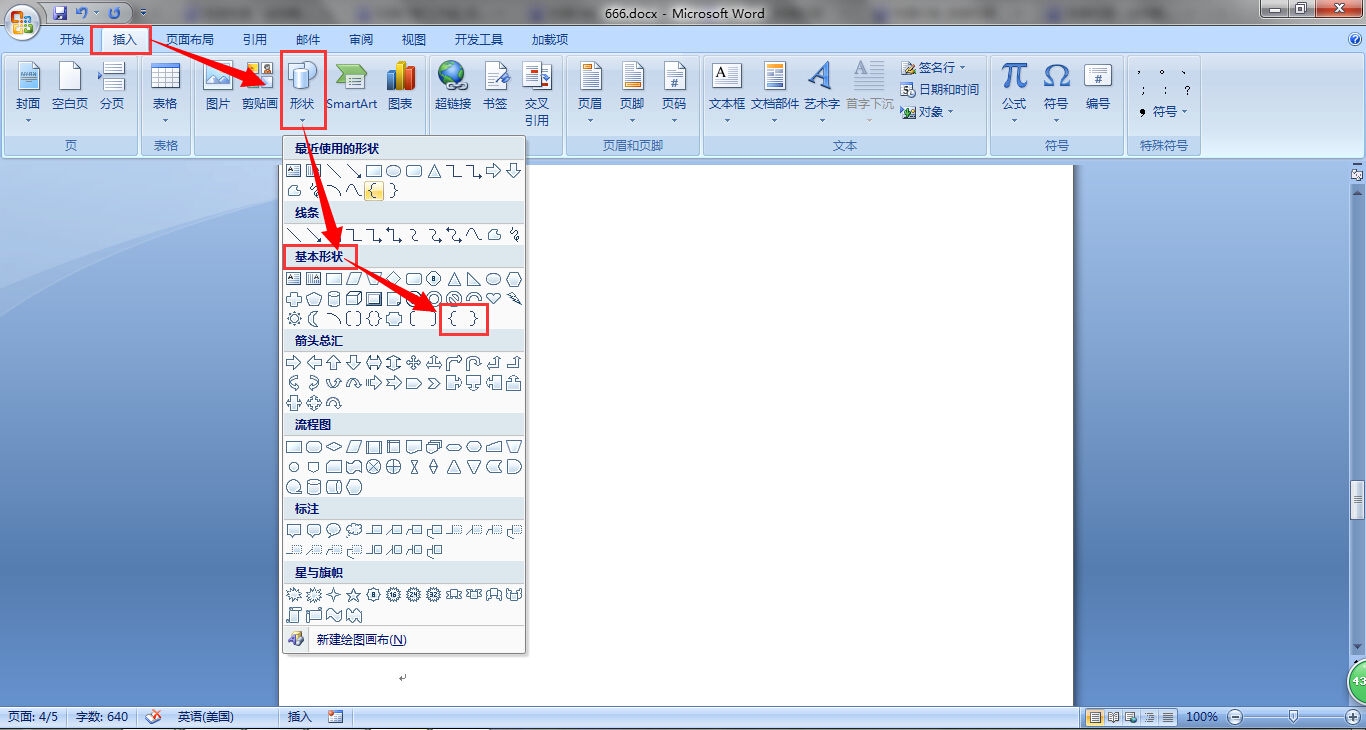Image resolution: width=1366 pixels, height=730 pixels.
Task: Select the 16-point star shape
Action: tap(394, 595)
